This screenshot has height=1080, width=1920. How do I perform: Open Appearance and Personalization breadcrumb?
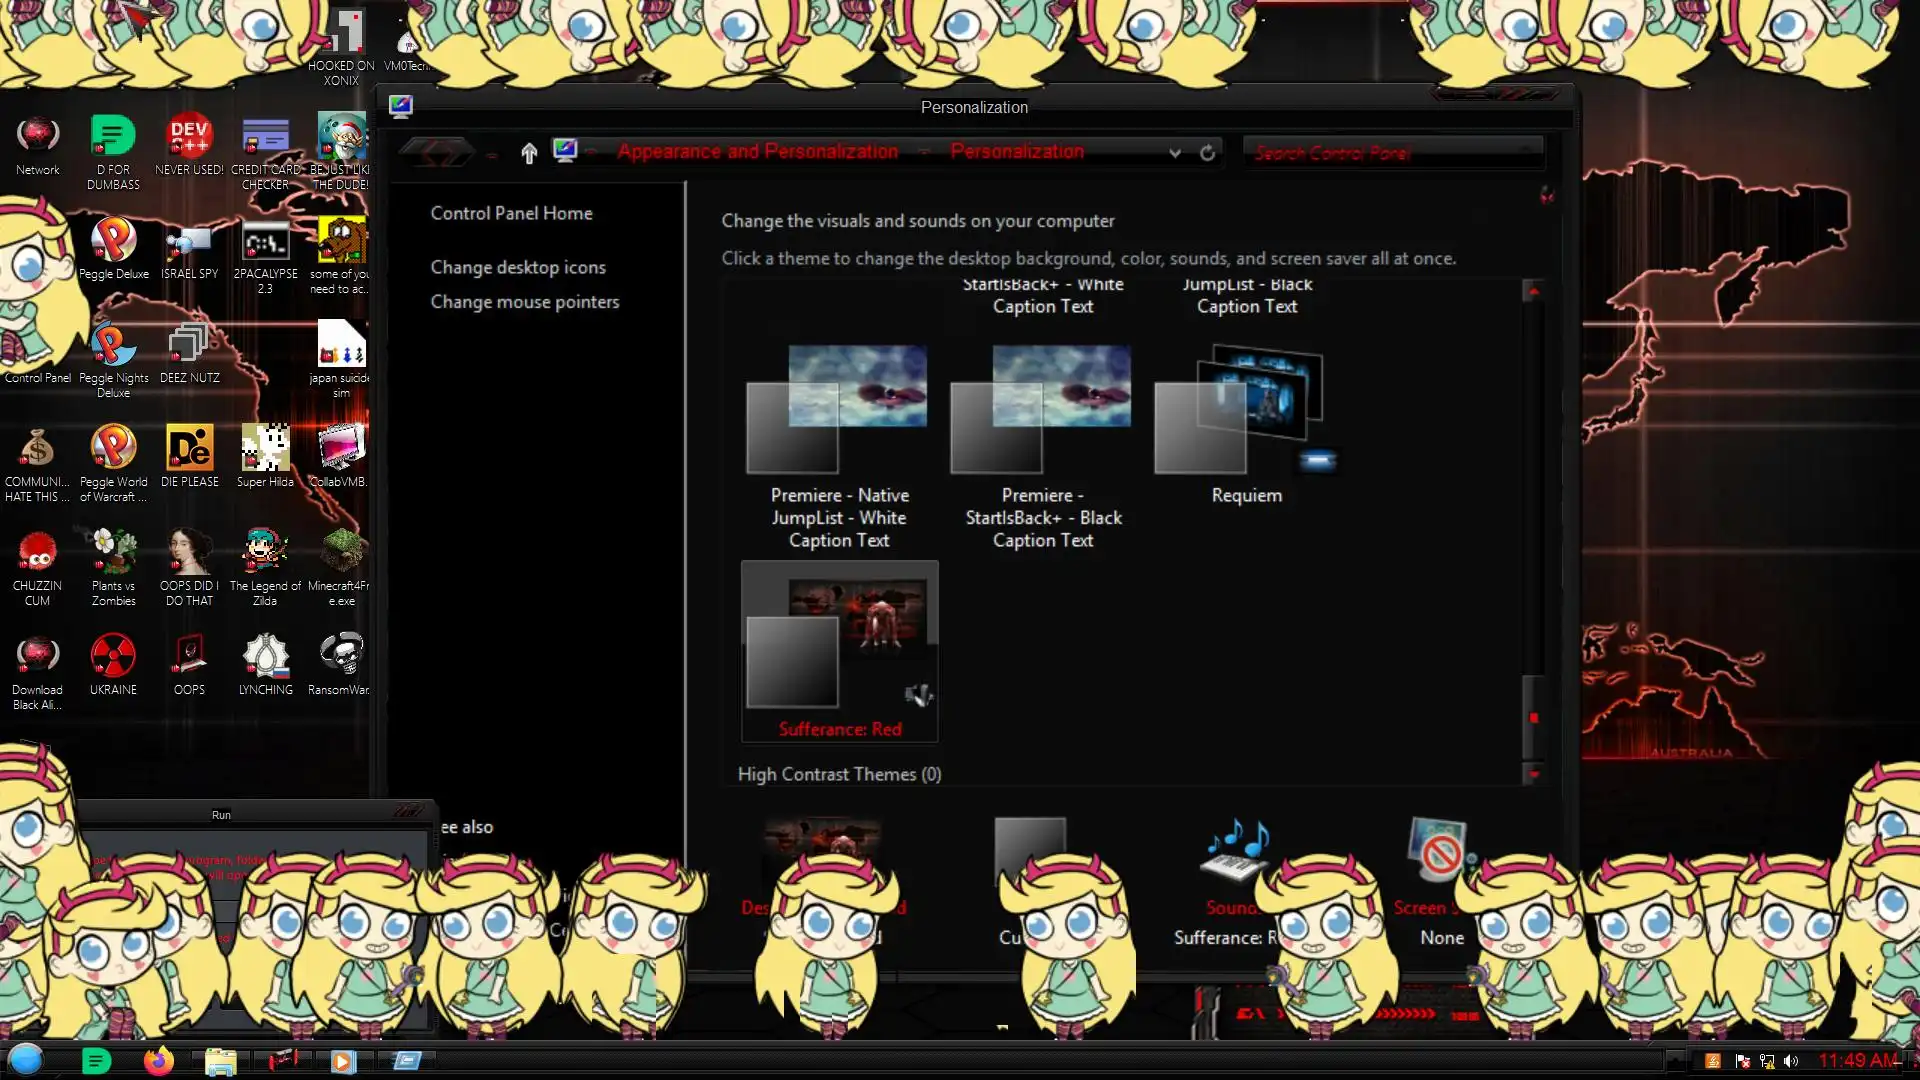point(757,152)
